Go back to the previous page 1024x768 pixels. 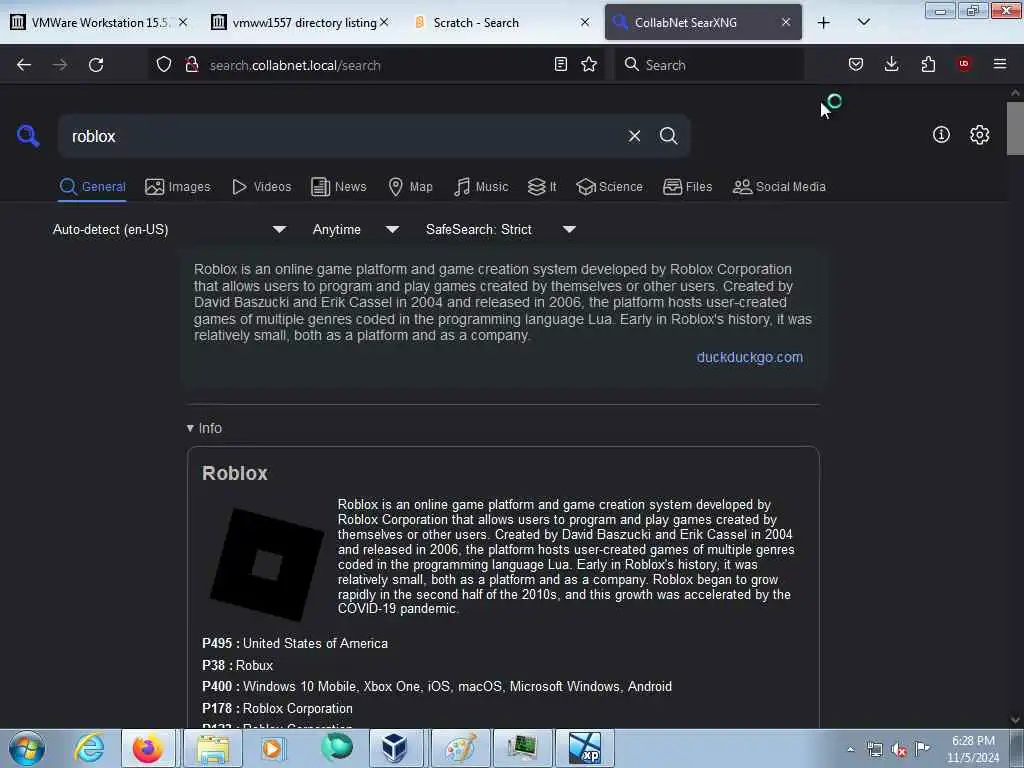pos(24,65)
